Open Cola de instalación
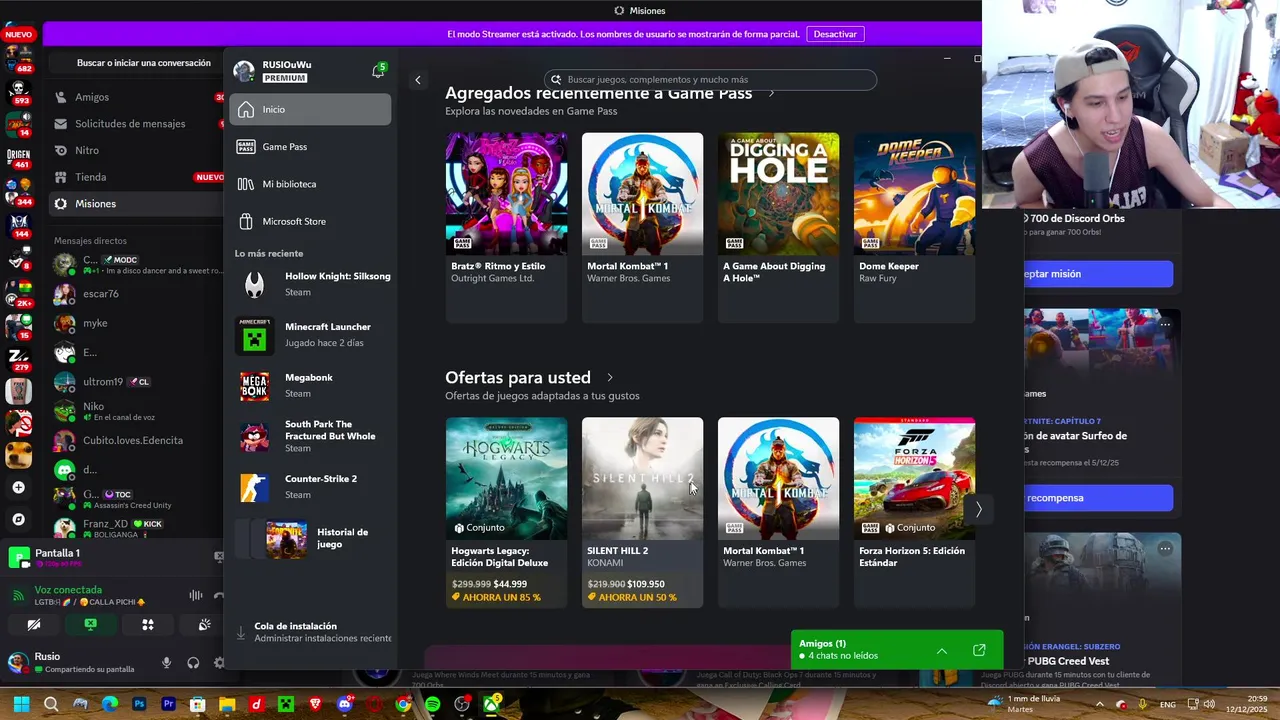 click(x=313, y=632)
